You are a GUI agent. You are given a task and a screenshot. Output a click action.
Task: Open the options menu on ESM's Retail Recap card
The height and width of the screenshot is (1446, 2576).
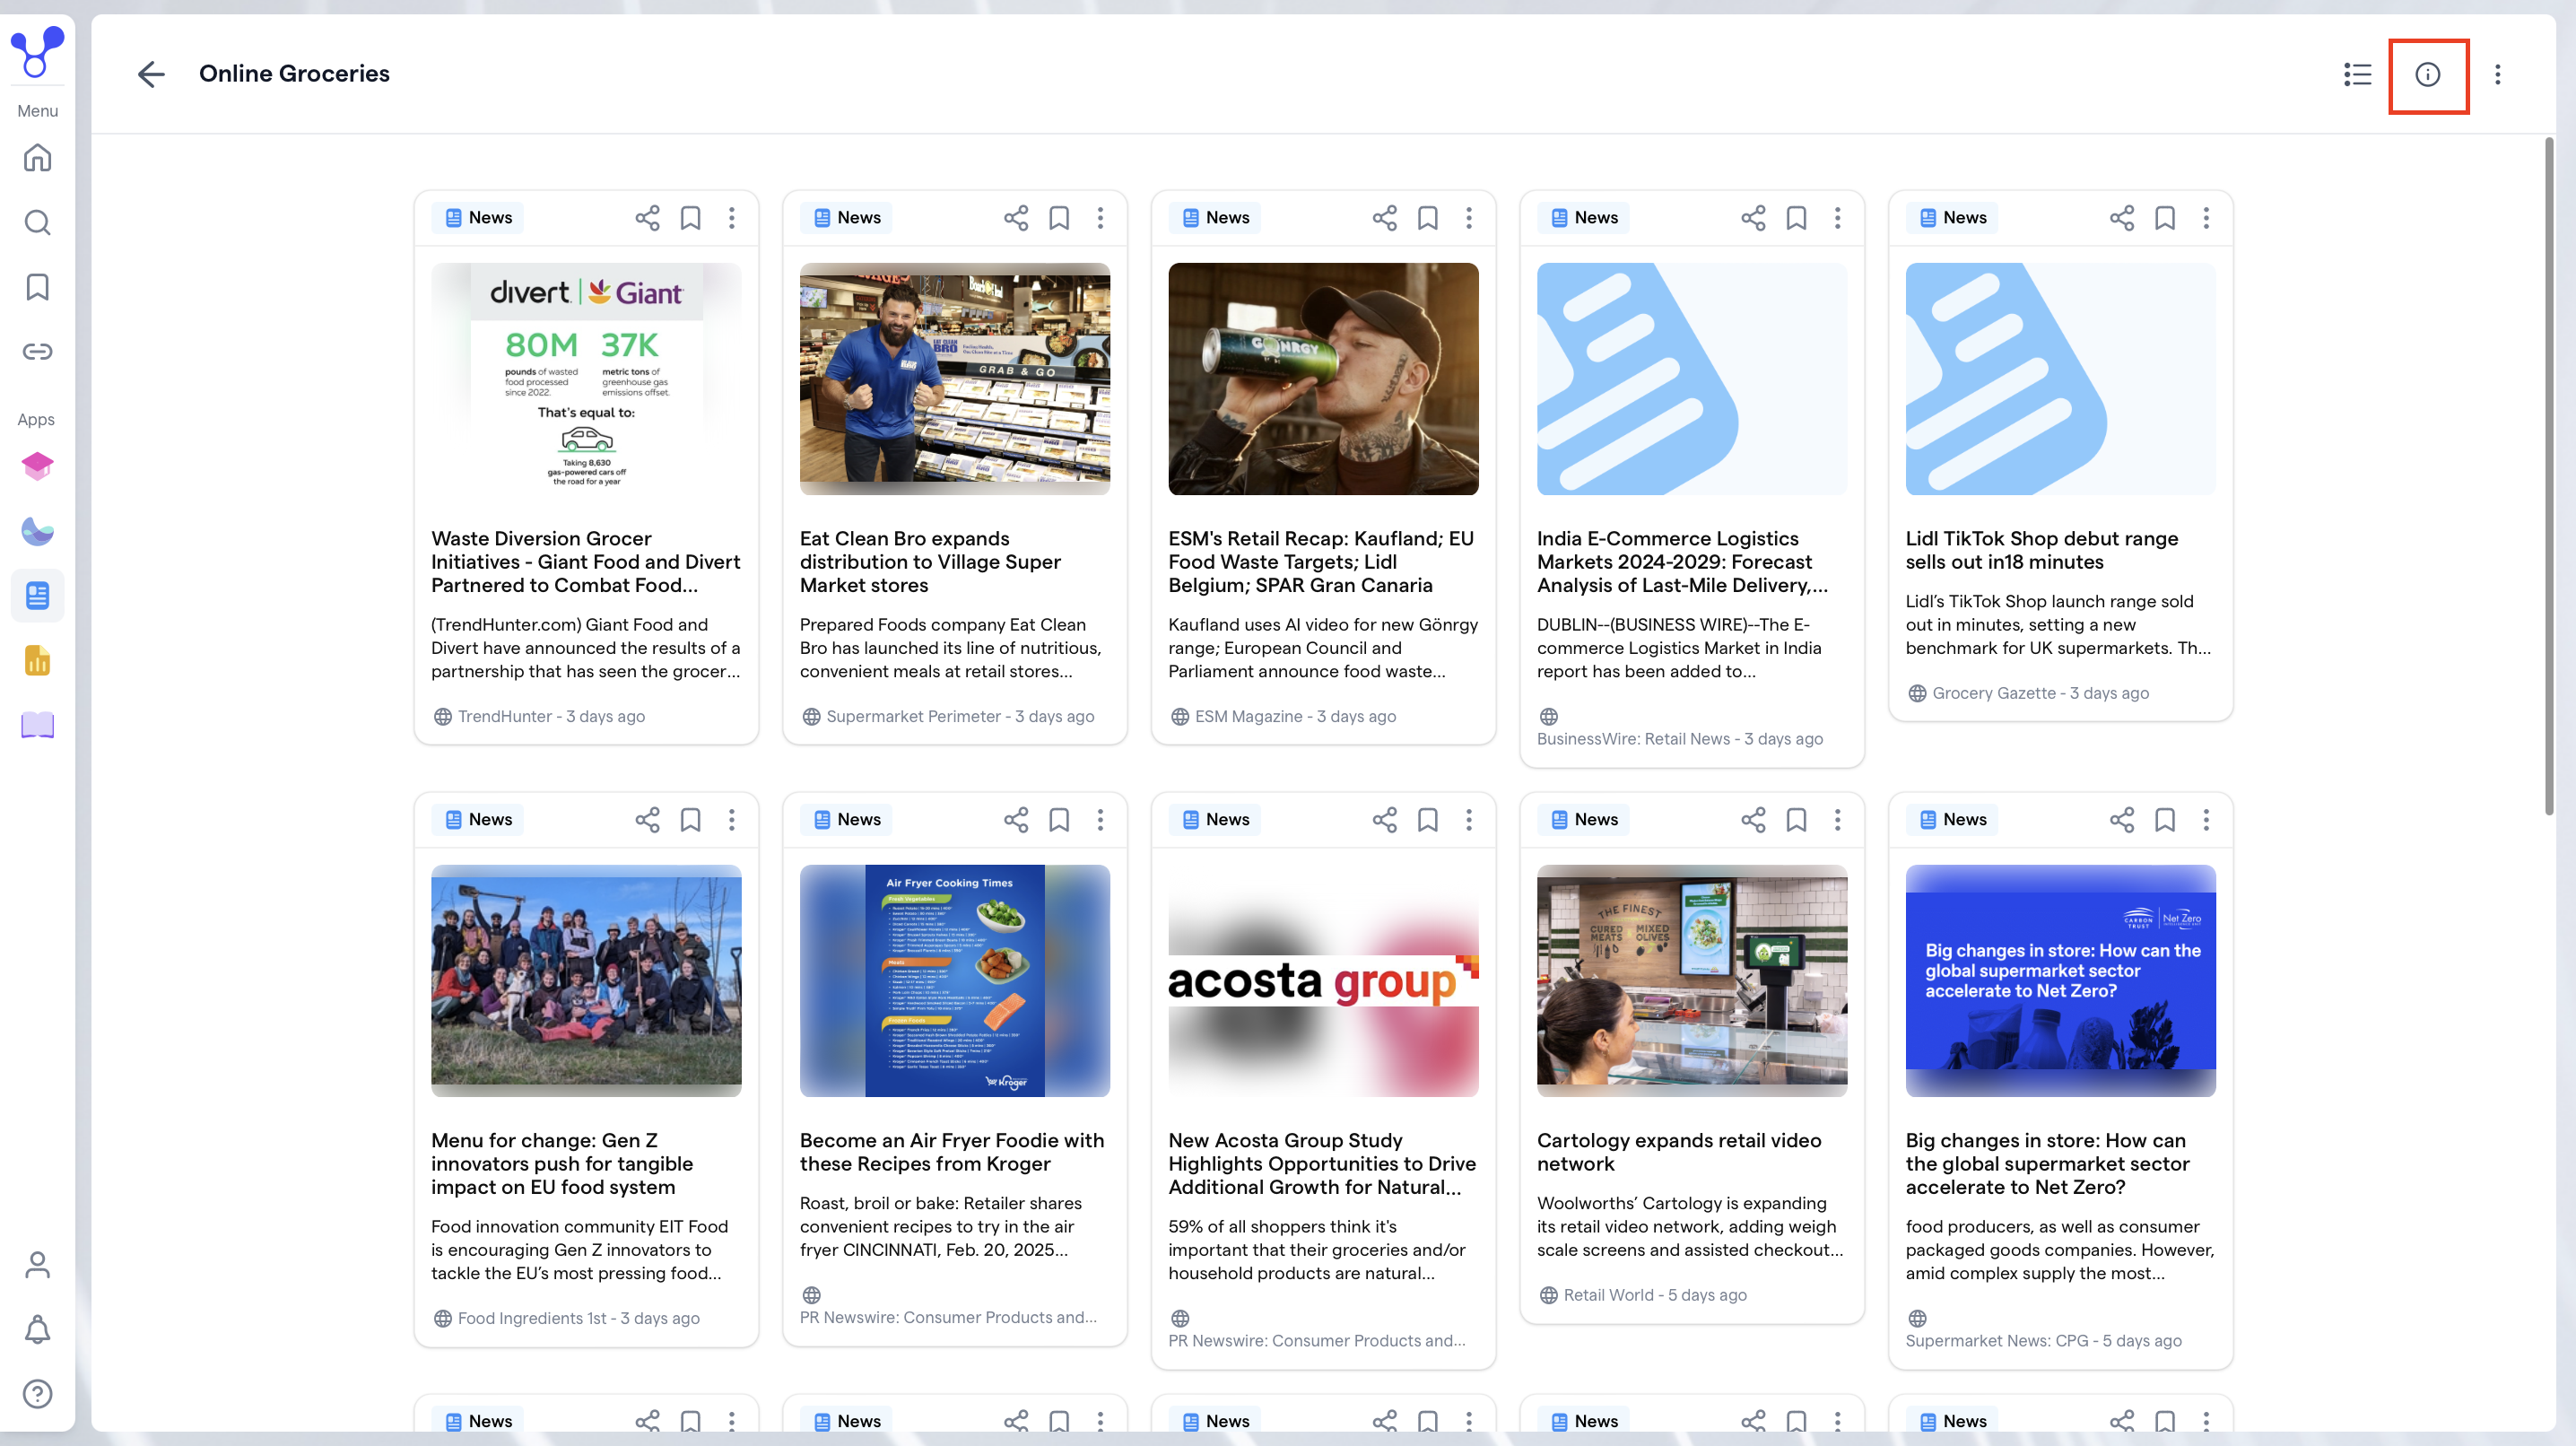coord(1468,218)
